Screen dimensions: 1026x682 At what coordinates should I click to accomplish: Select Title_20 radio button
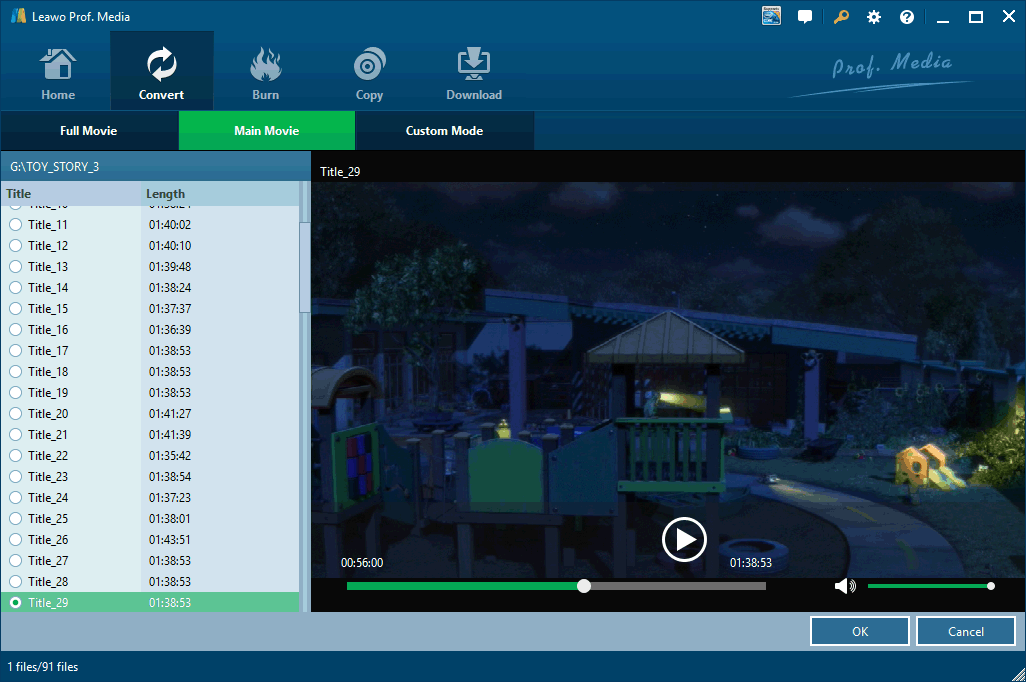coord(16,413)
